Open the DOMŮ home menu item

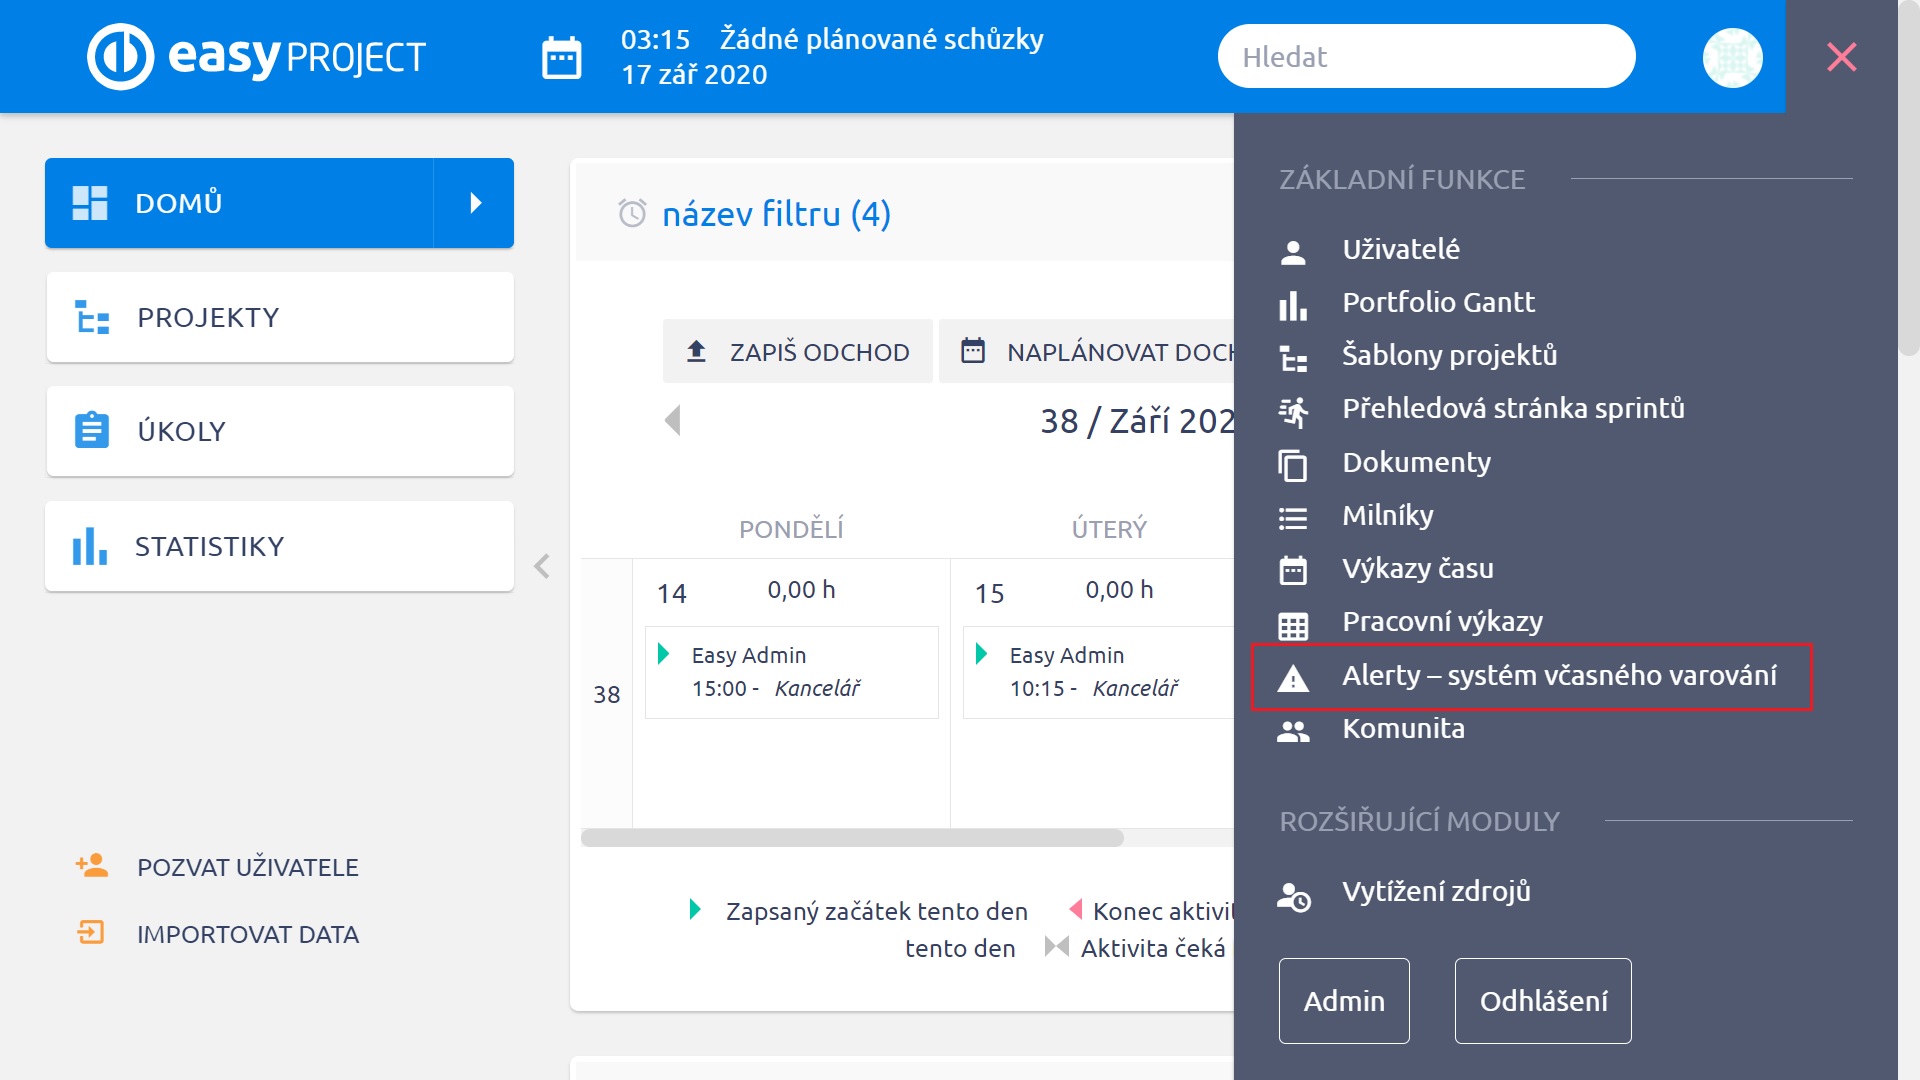(x=239, y=203)
